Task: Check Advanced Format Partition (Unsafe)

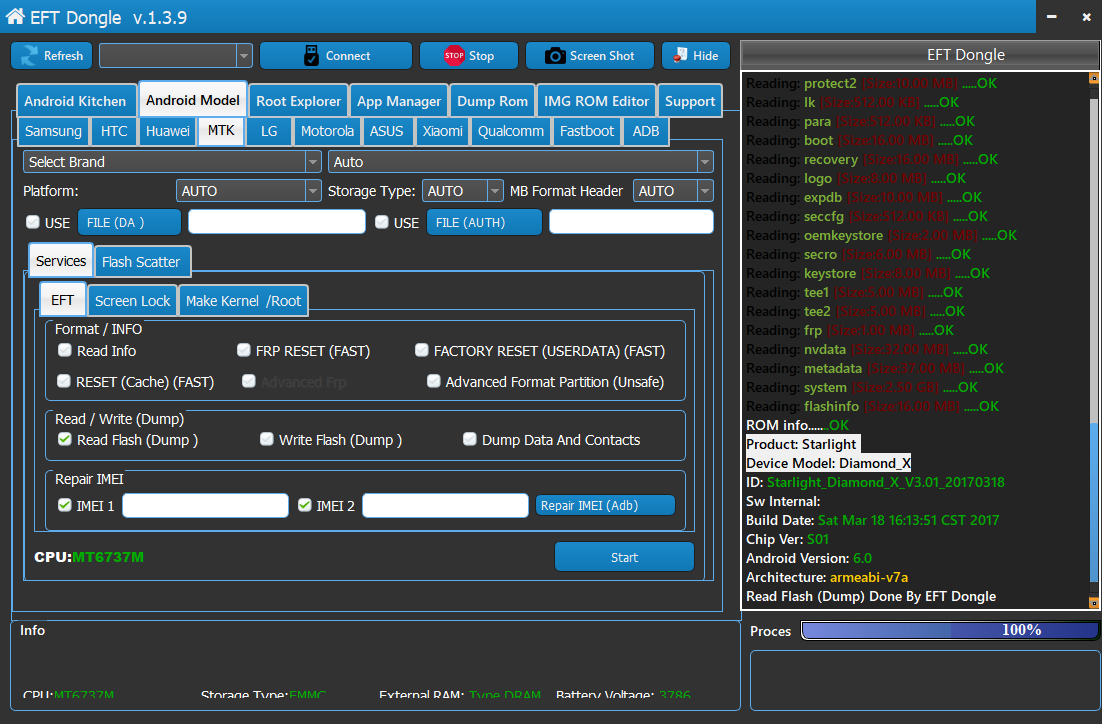Action: [x=434, y=381]
